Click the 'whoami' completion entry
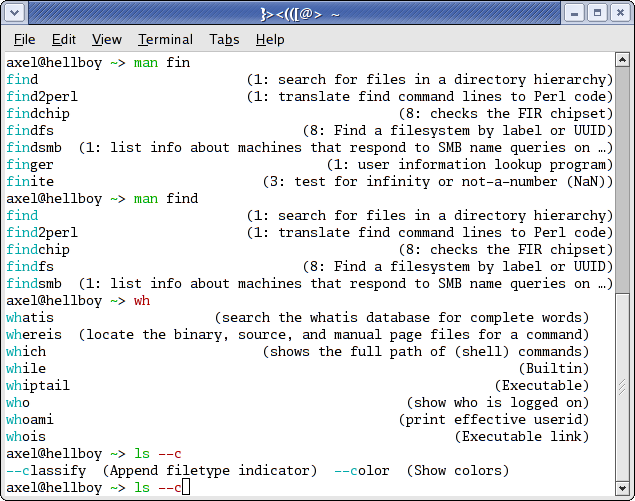The image size is (635, 501). pos(30,419)
